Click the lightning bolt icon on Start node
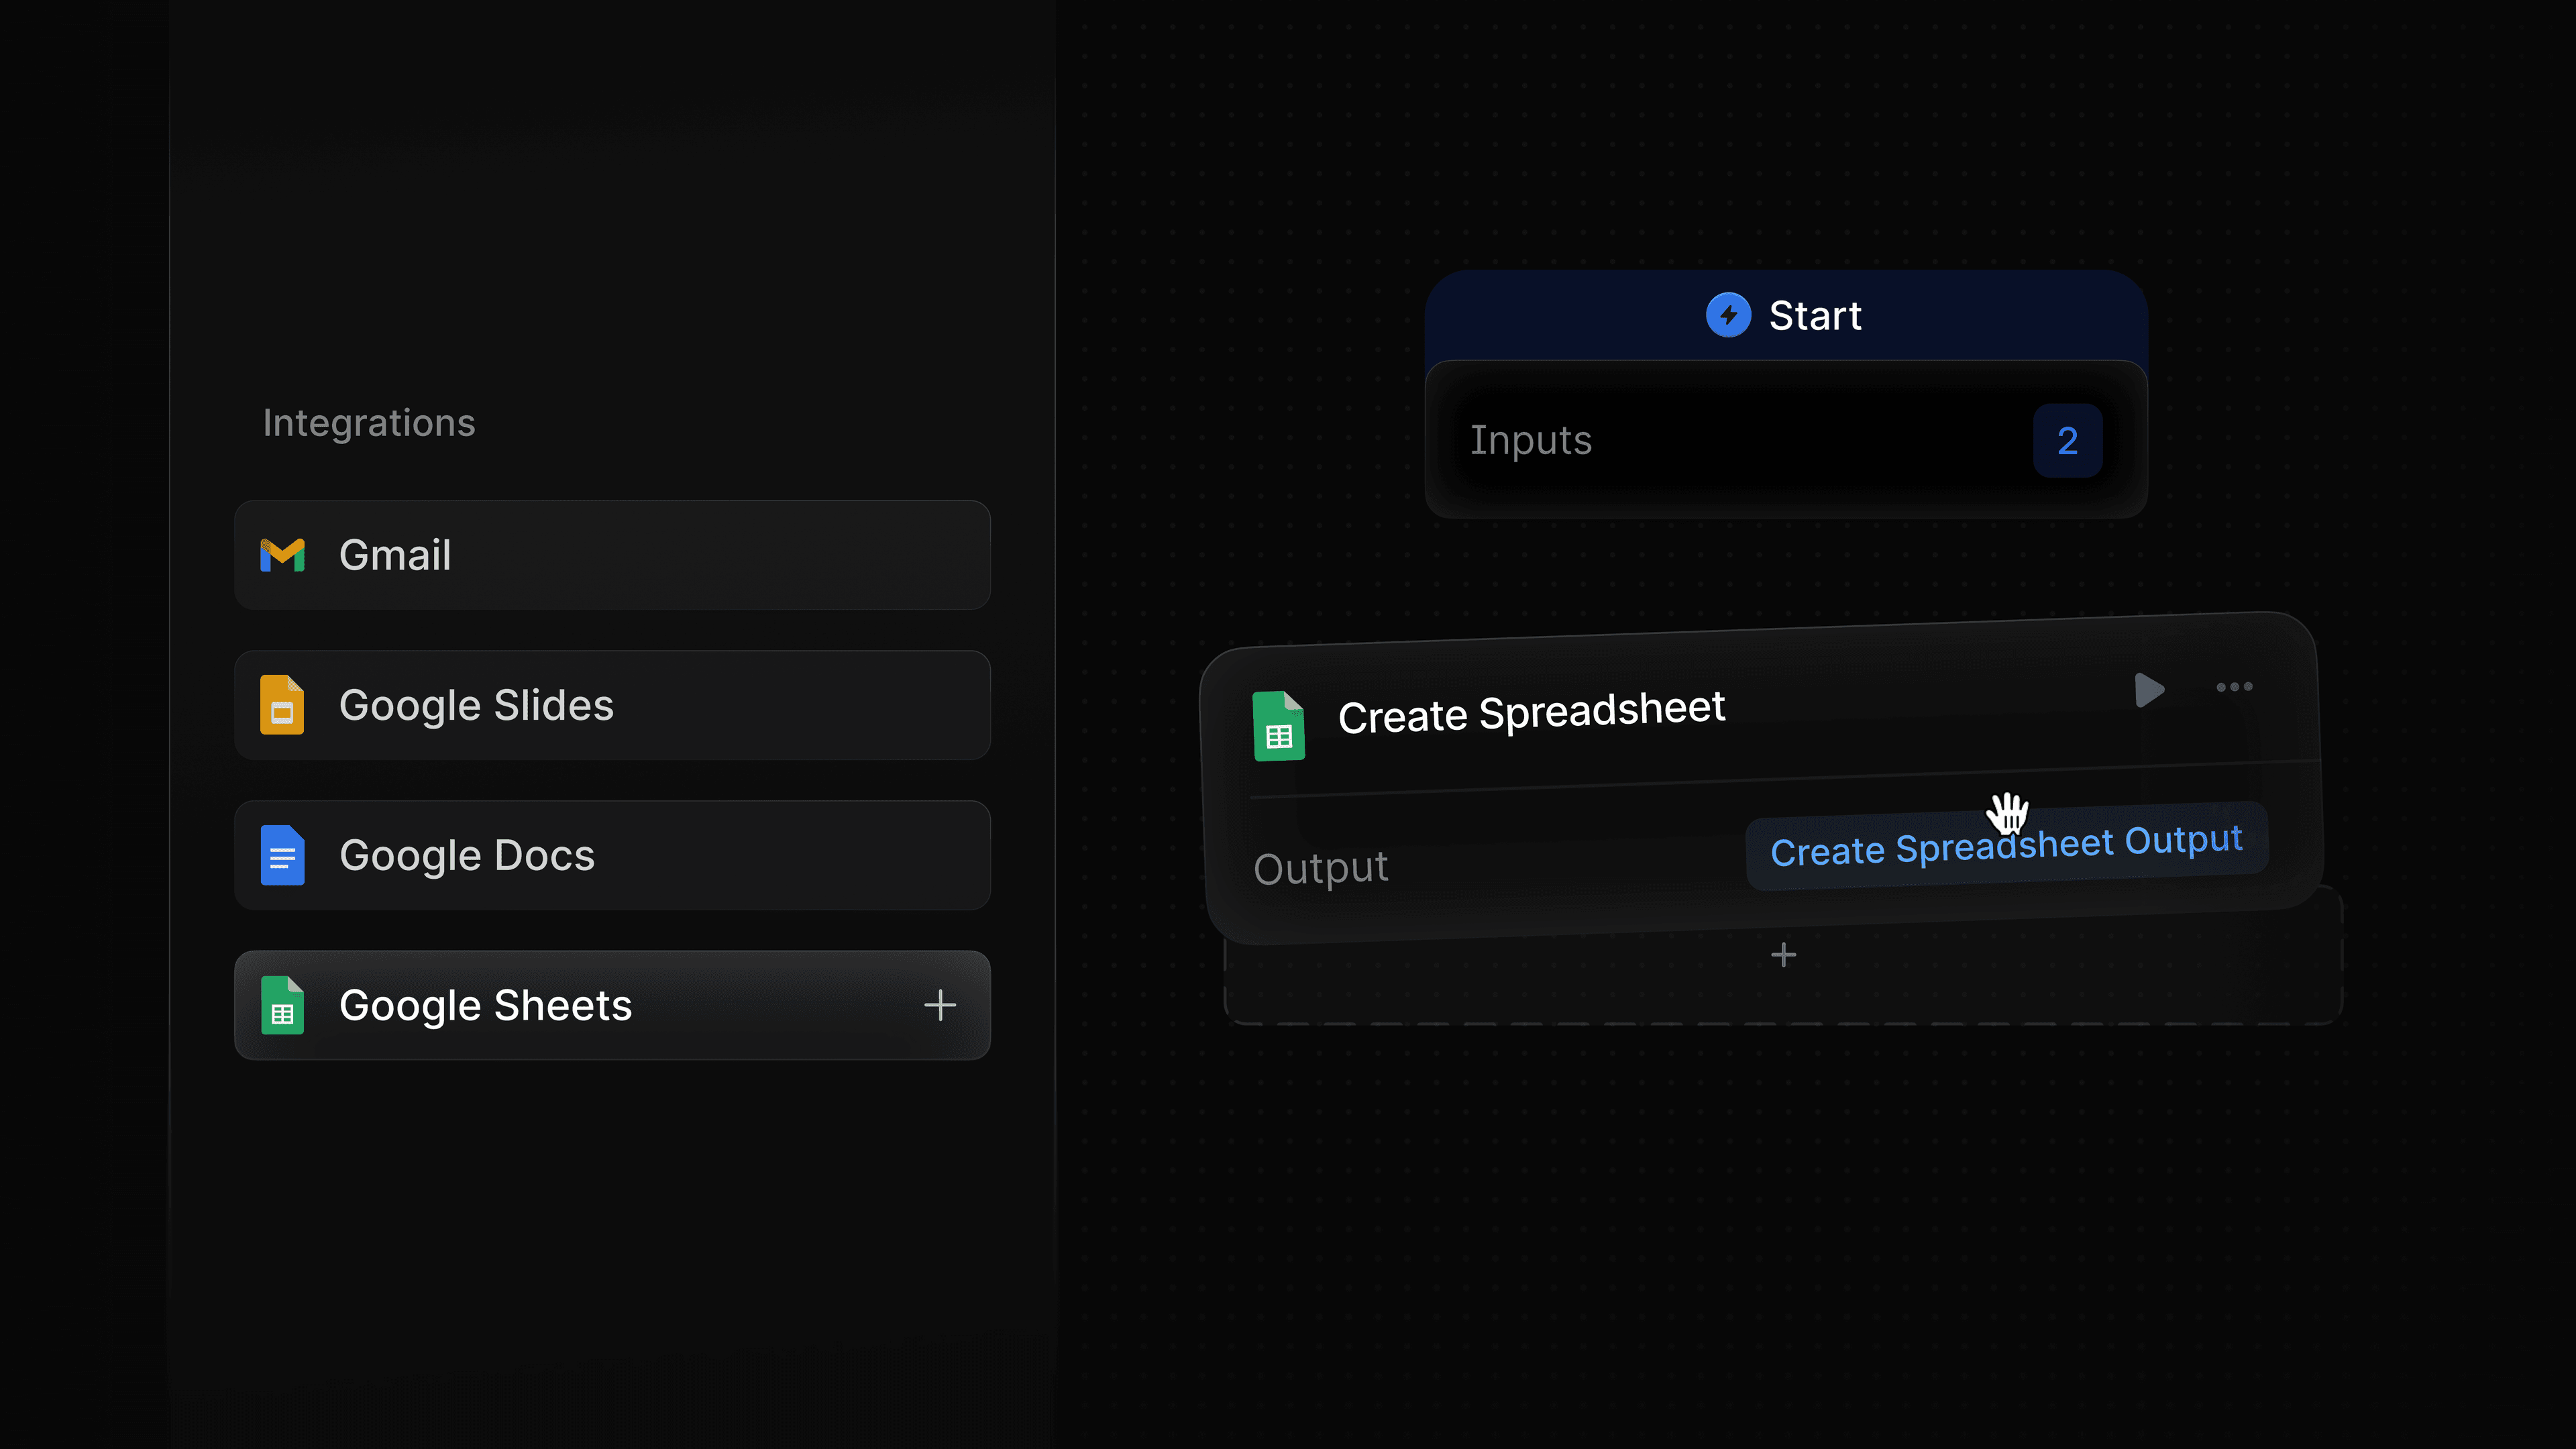Viewport: 2576px width, 1449px height. tap(1729, 314)
